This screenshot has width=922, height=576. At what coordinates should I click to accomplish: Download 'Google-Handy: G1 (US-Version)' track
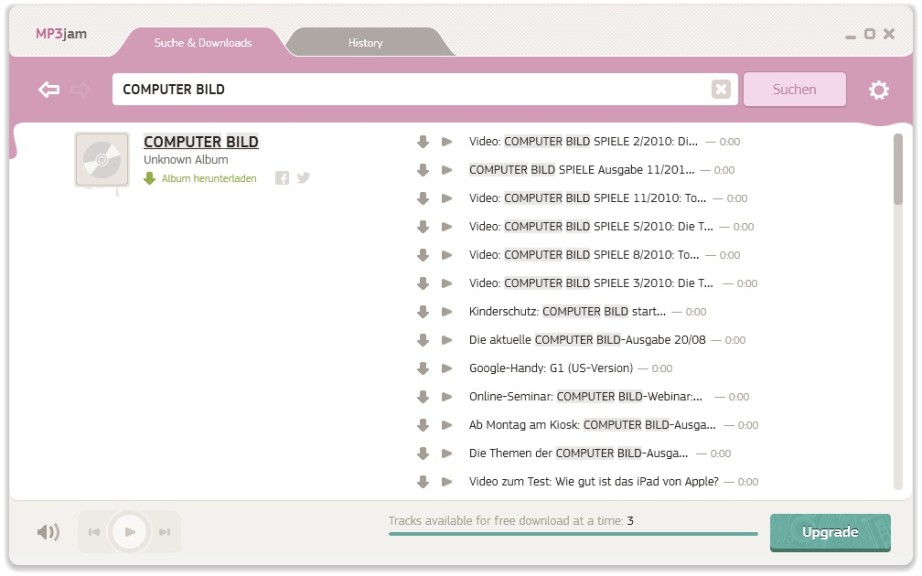(423, 369)
